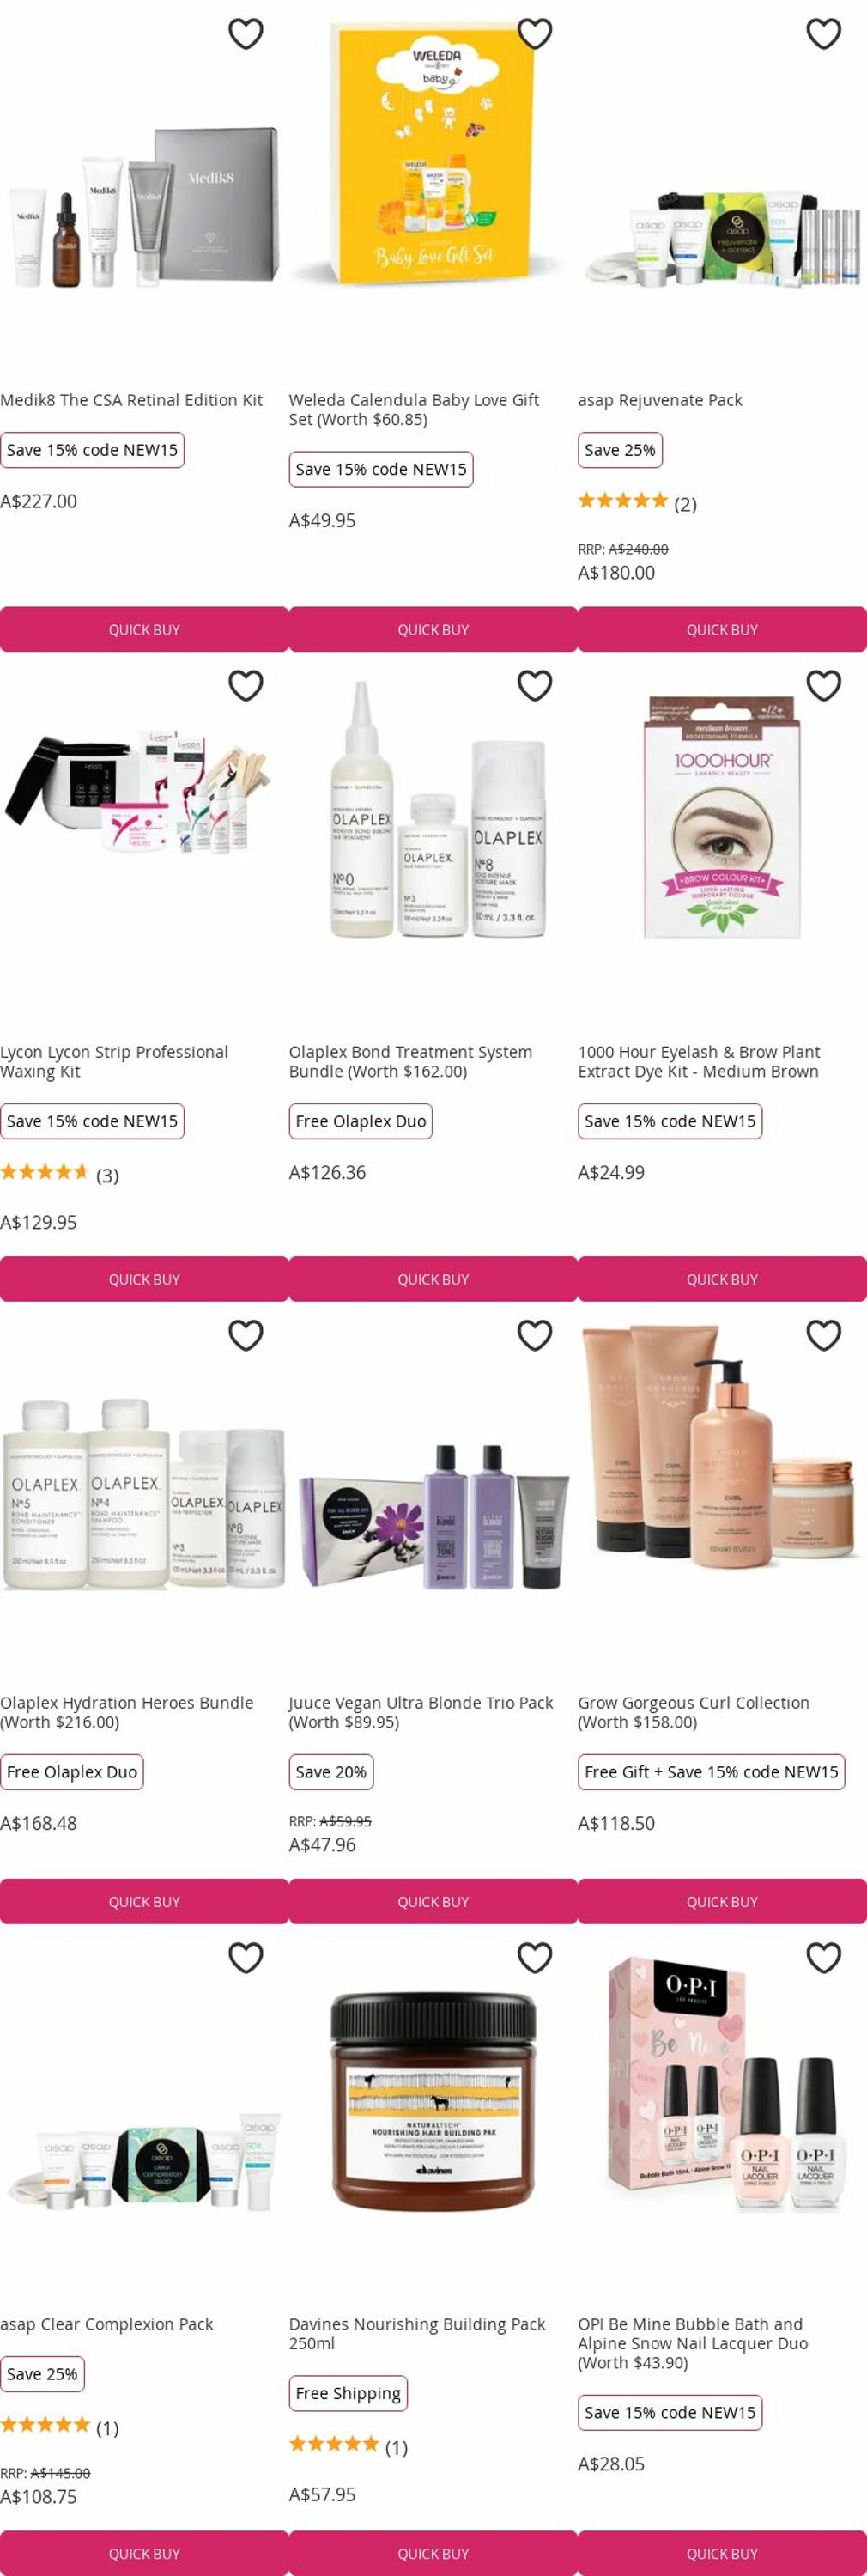Heart the OPI Be Mine nail duo
The image size is (867, 2576).
[x=824, y=1958]
